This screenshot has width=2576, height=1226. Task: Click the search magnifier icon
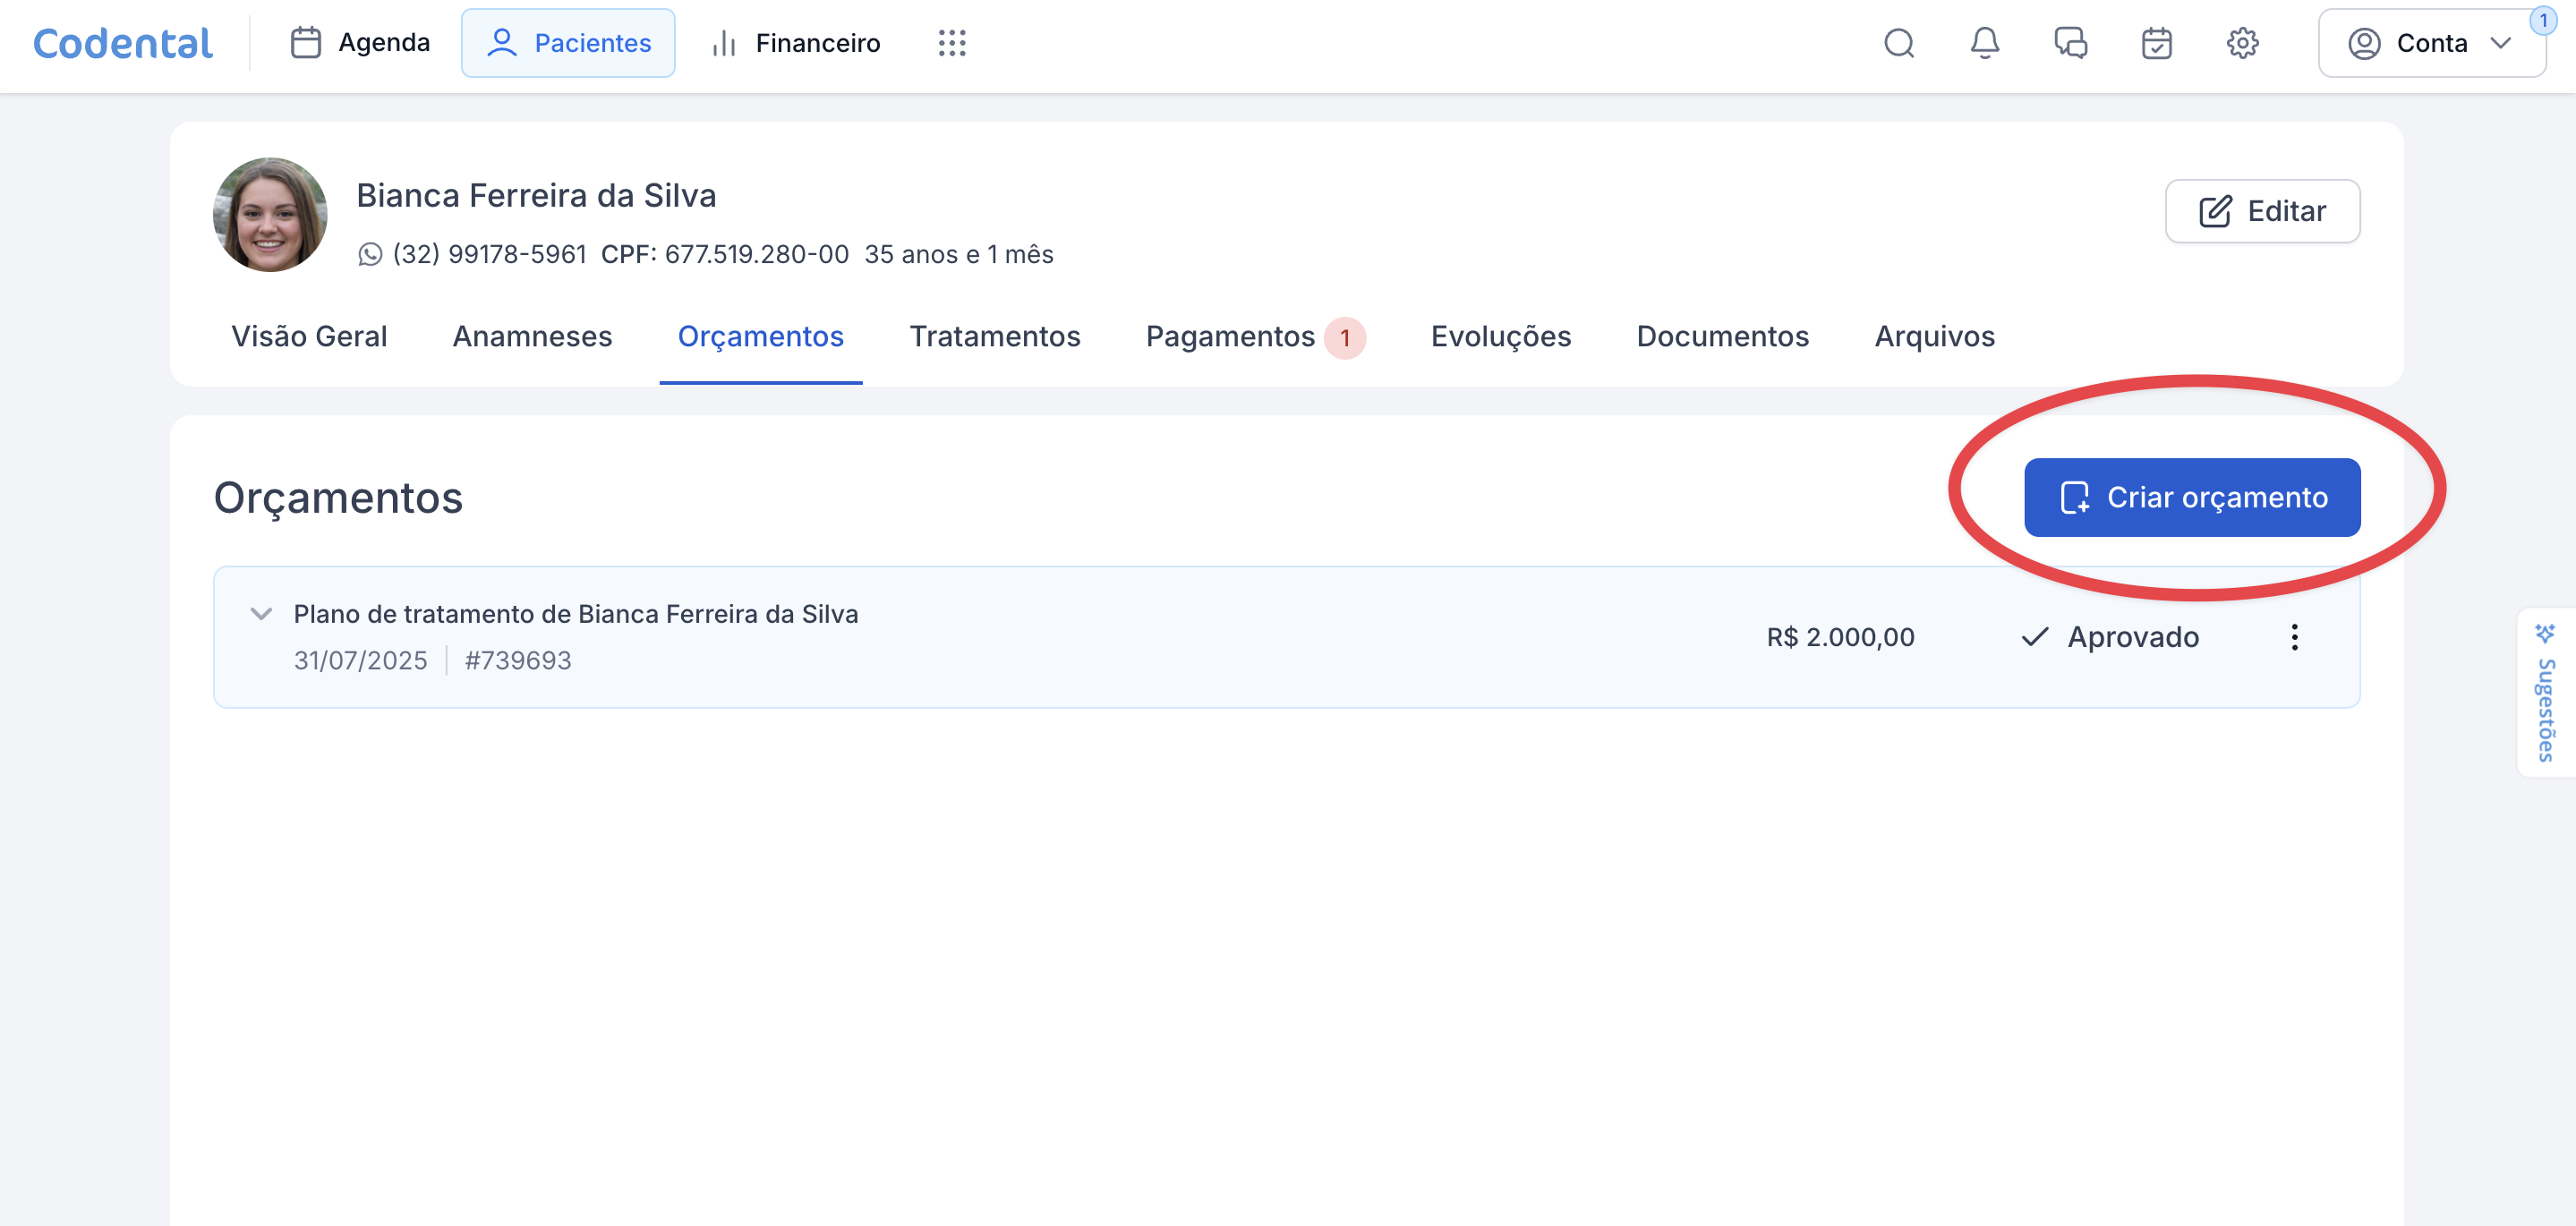(x=1898, y=43)
